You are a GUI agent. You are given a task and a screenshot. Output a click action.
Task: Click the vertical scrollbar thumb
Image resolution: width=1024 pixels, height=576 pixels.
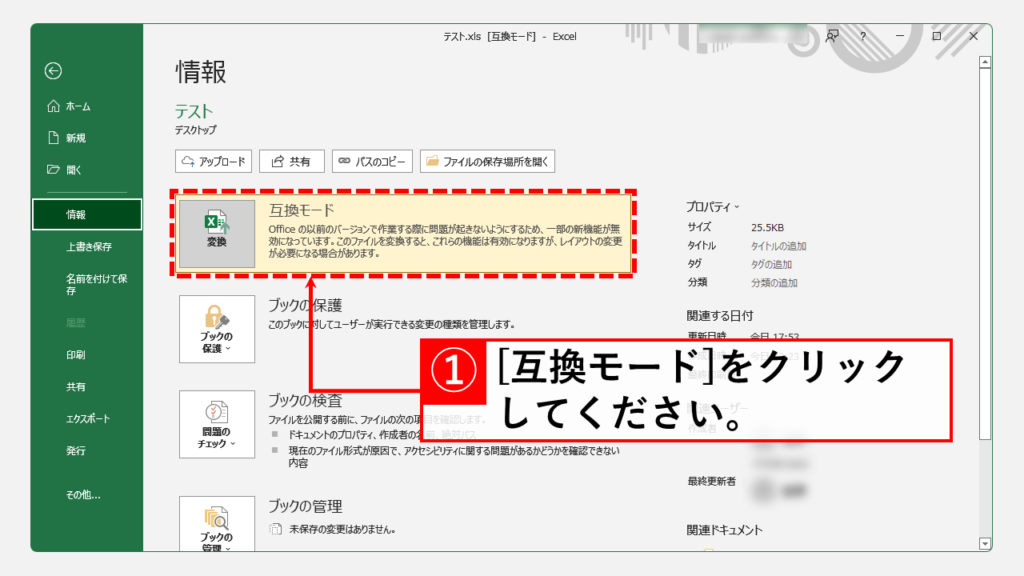(x=985, y=254)
